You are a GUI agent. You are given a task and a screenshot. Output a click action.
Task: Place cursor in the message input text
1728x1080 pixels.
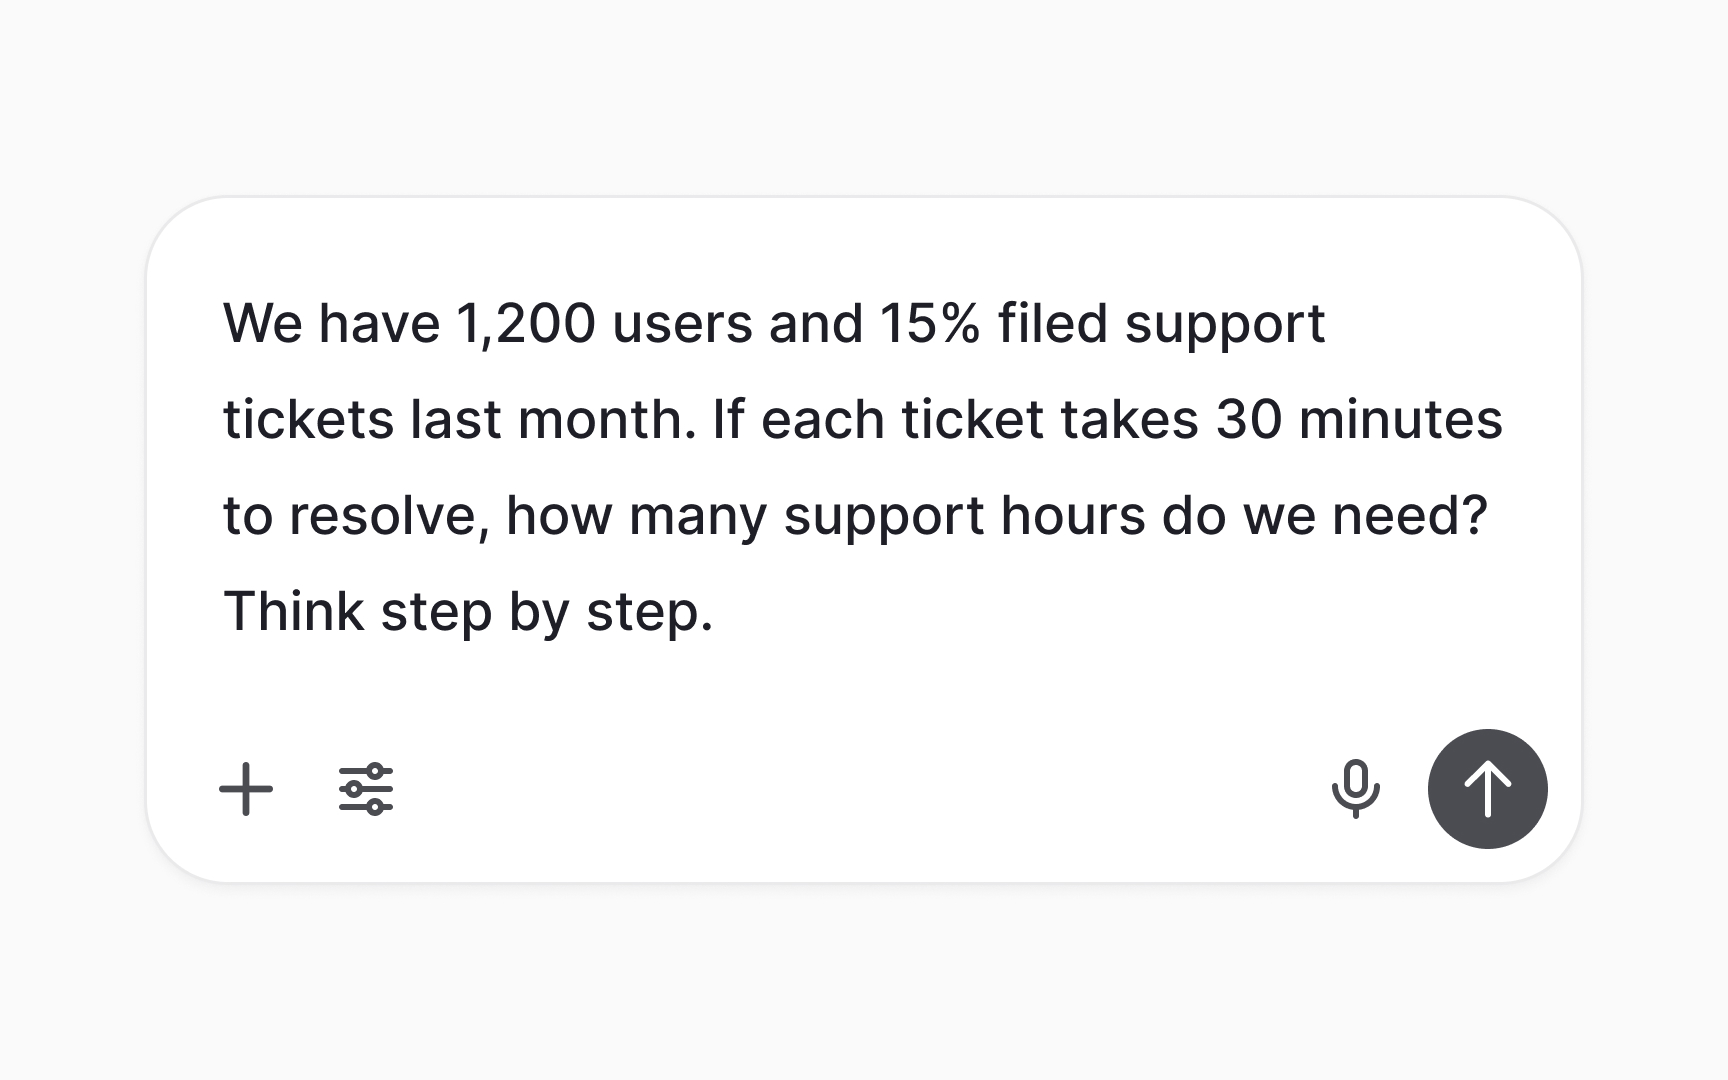(x=862, y=467)
